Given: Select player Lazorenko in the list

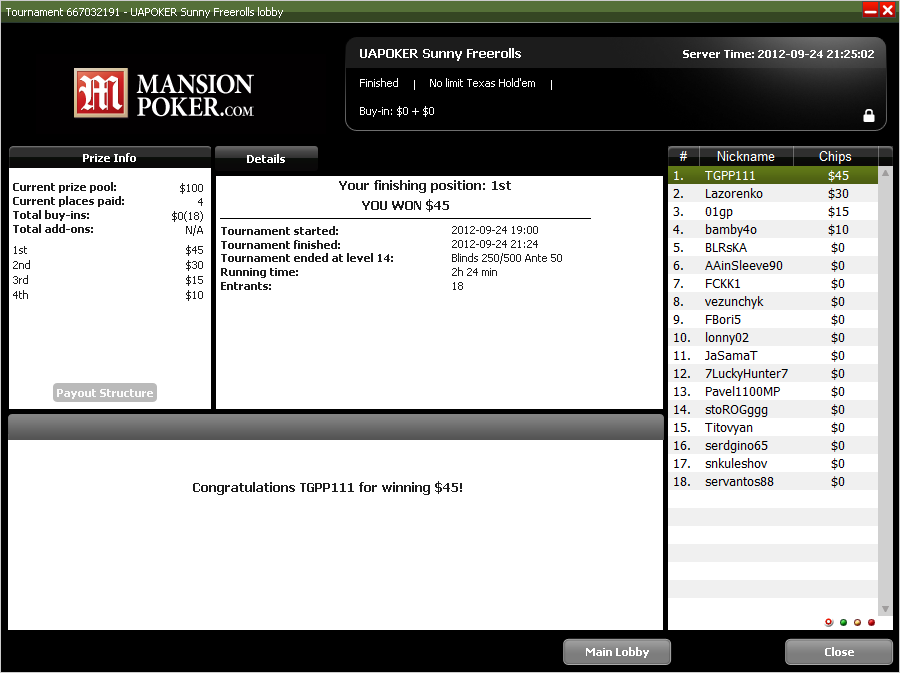Looking at the screenshot, I should (773, 193).
